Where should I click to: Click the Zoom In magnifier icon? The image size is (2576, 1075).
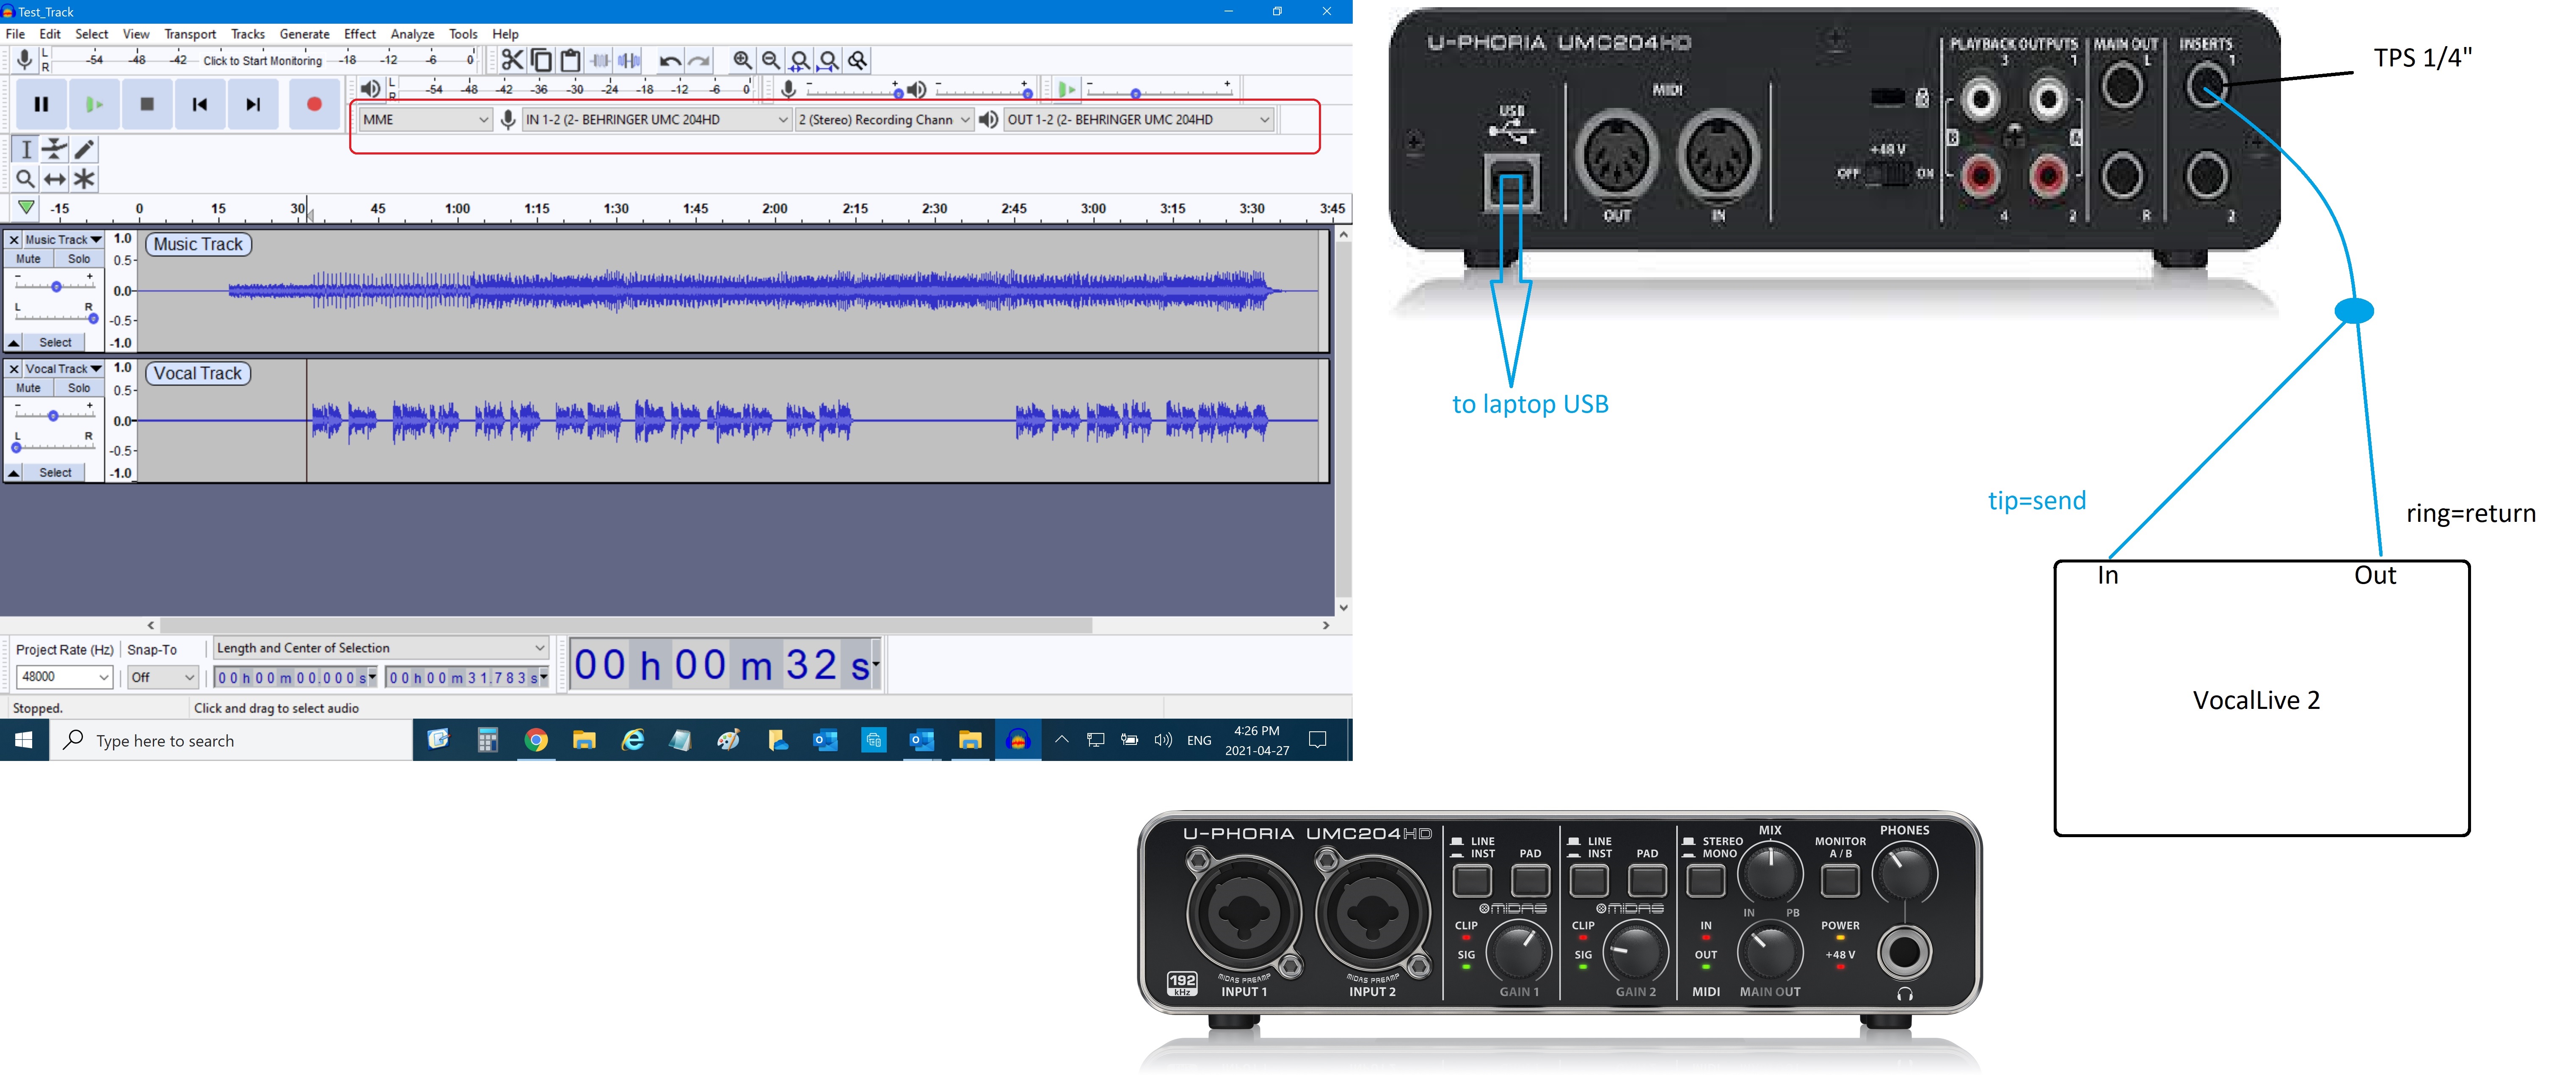(742, 60)
